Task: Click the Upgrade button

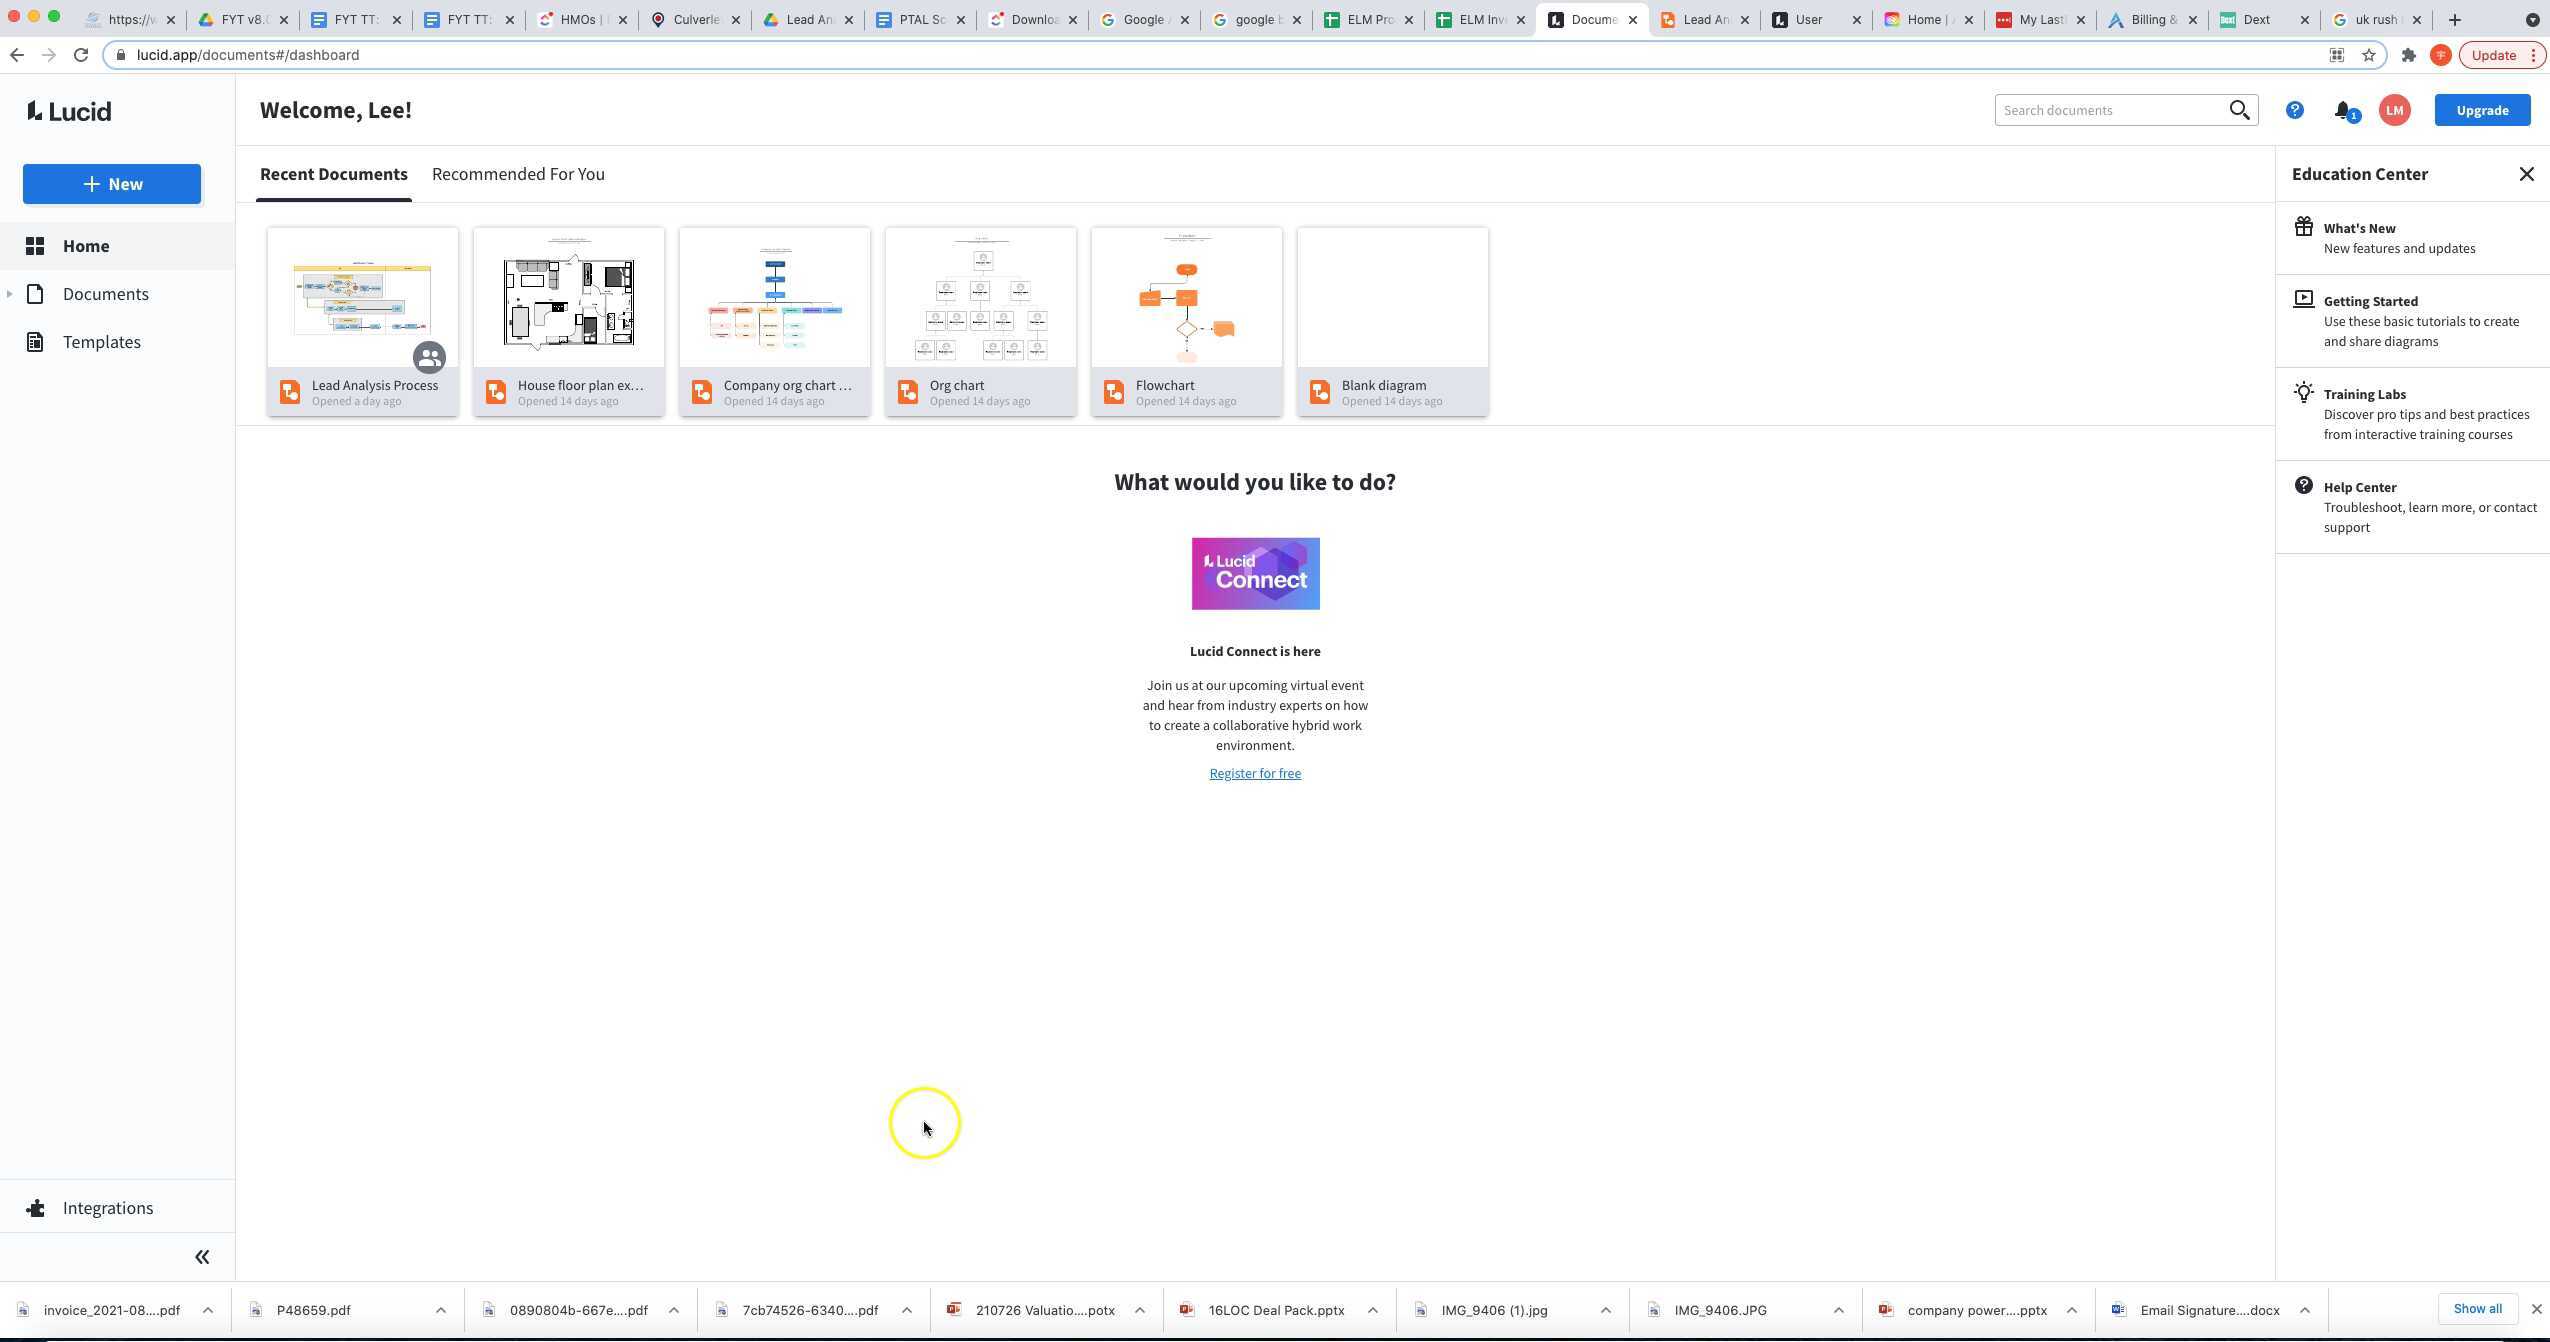Action: click(2481, 110)
